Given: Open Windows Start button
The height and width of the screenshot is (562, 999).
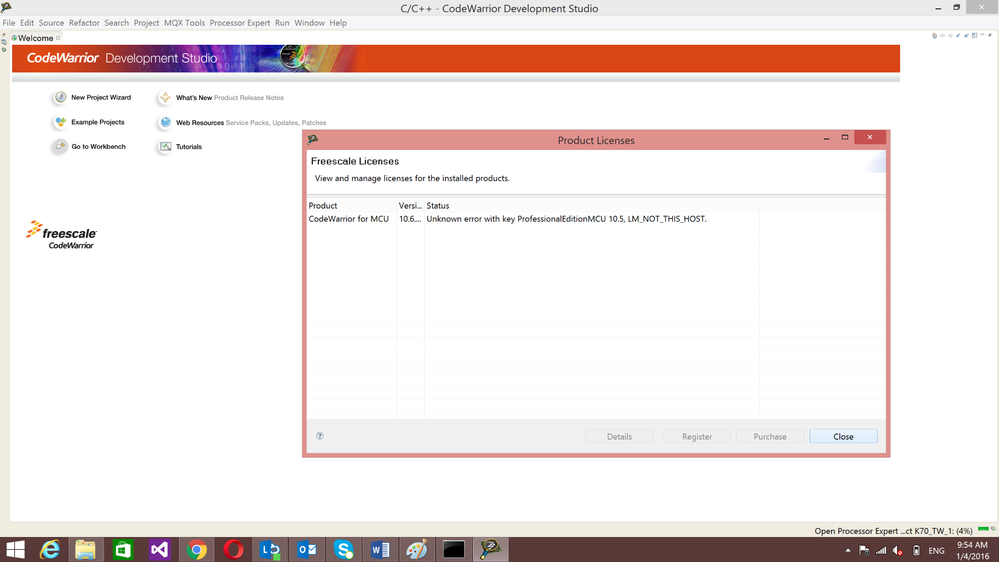Looking at the screenshot, I should (x=15, y=549).
